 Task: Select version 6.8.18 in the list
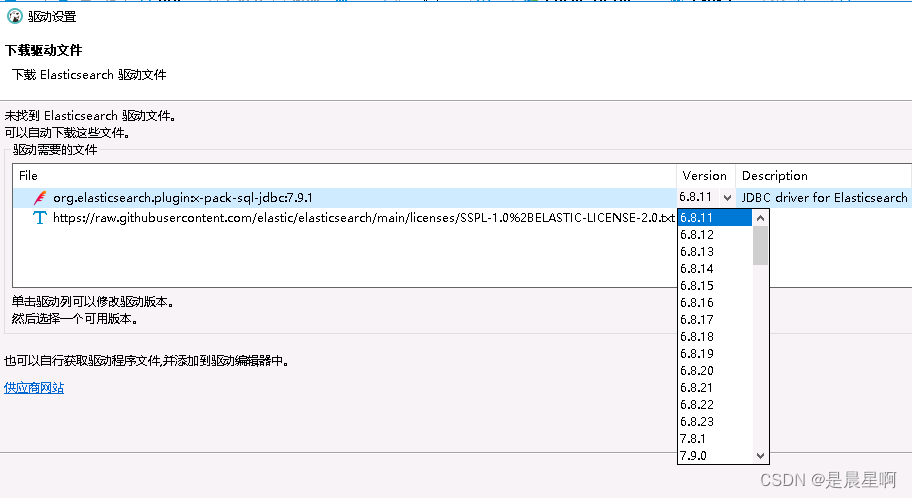coord(715,336)
